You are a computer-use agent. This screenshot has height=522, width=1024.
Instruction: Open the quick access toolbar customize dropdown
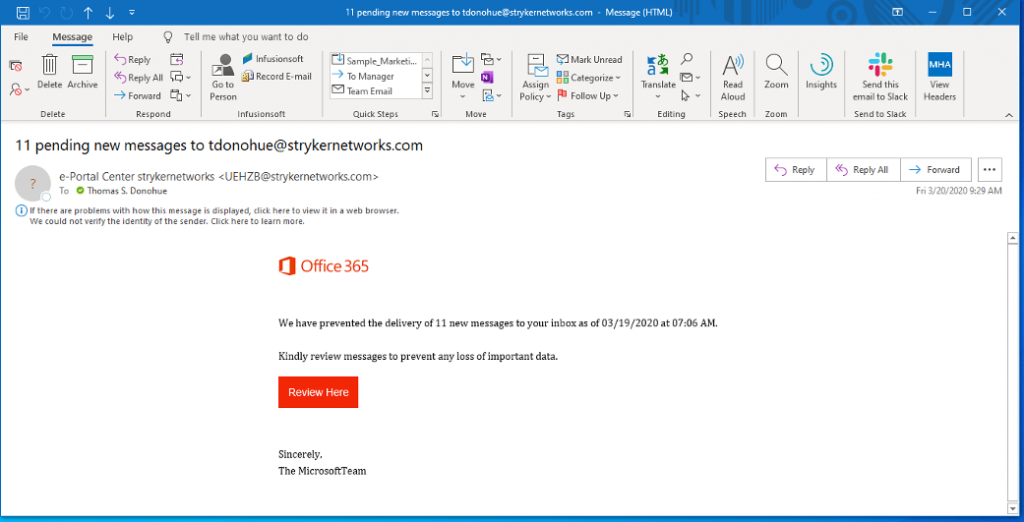click(132, 12)
